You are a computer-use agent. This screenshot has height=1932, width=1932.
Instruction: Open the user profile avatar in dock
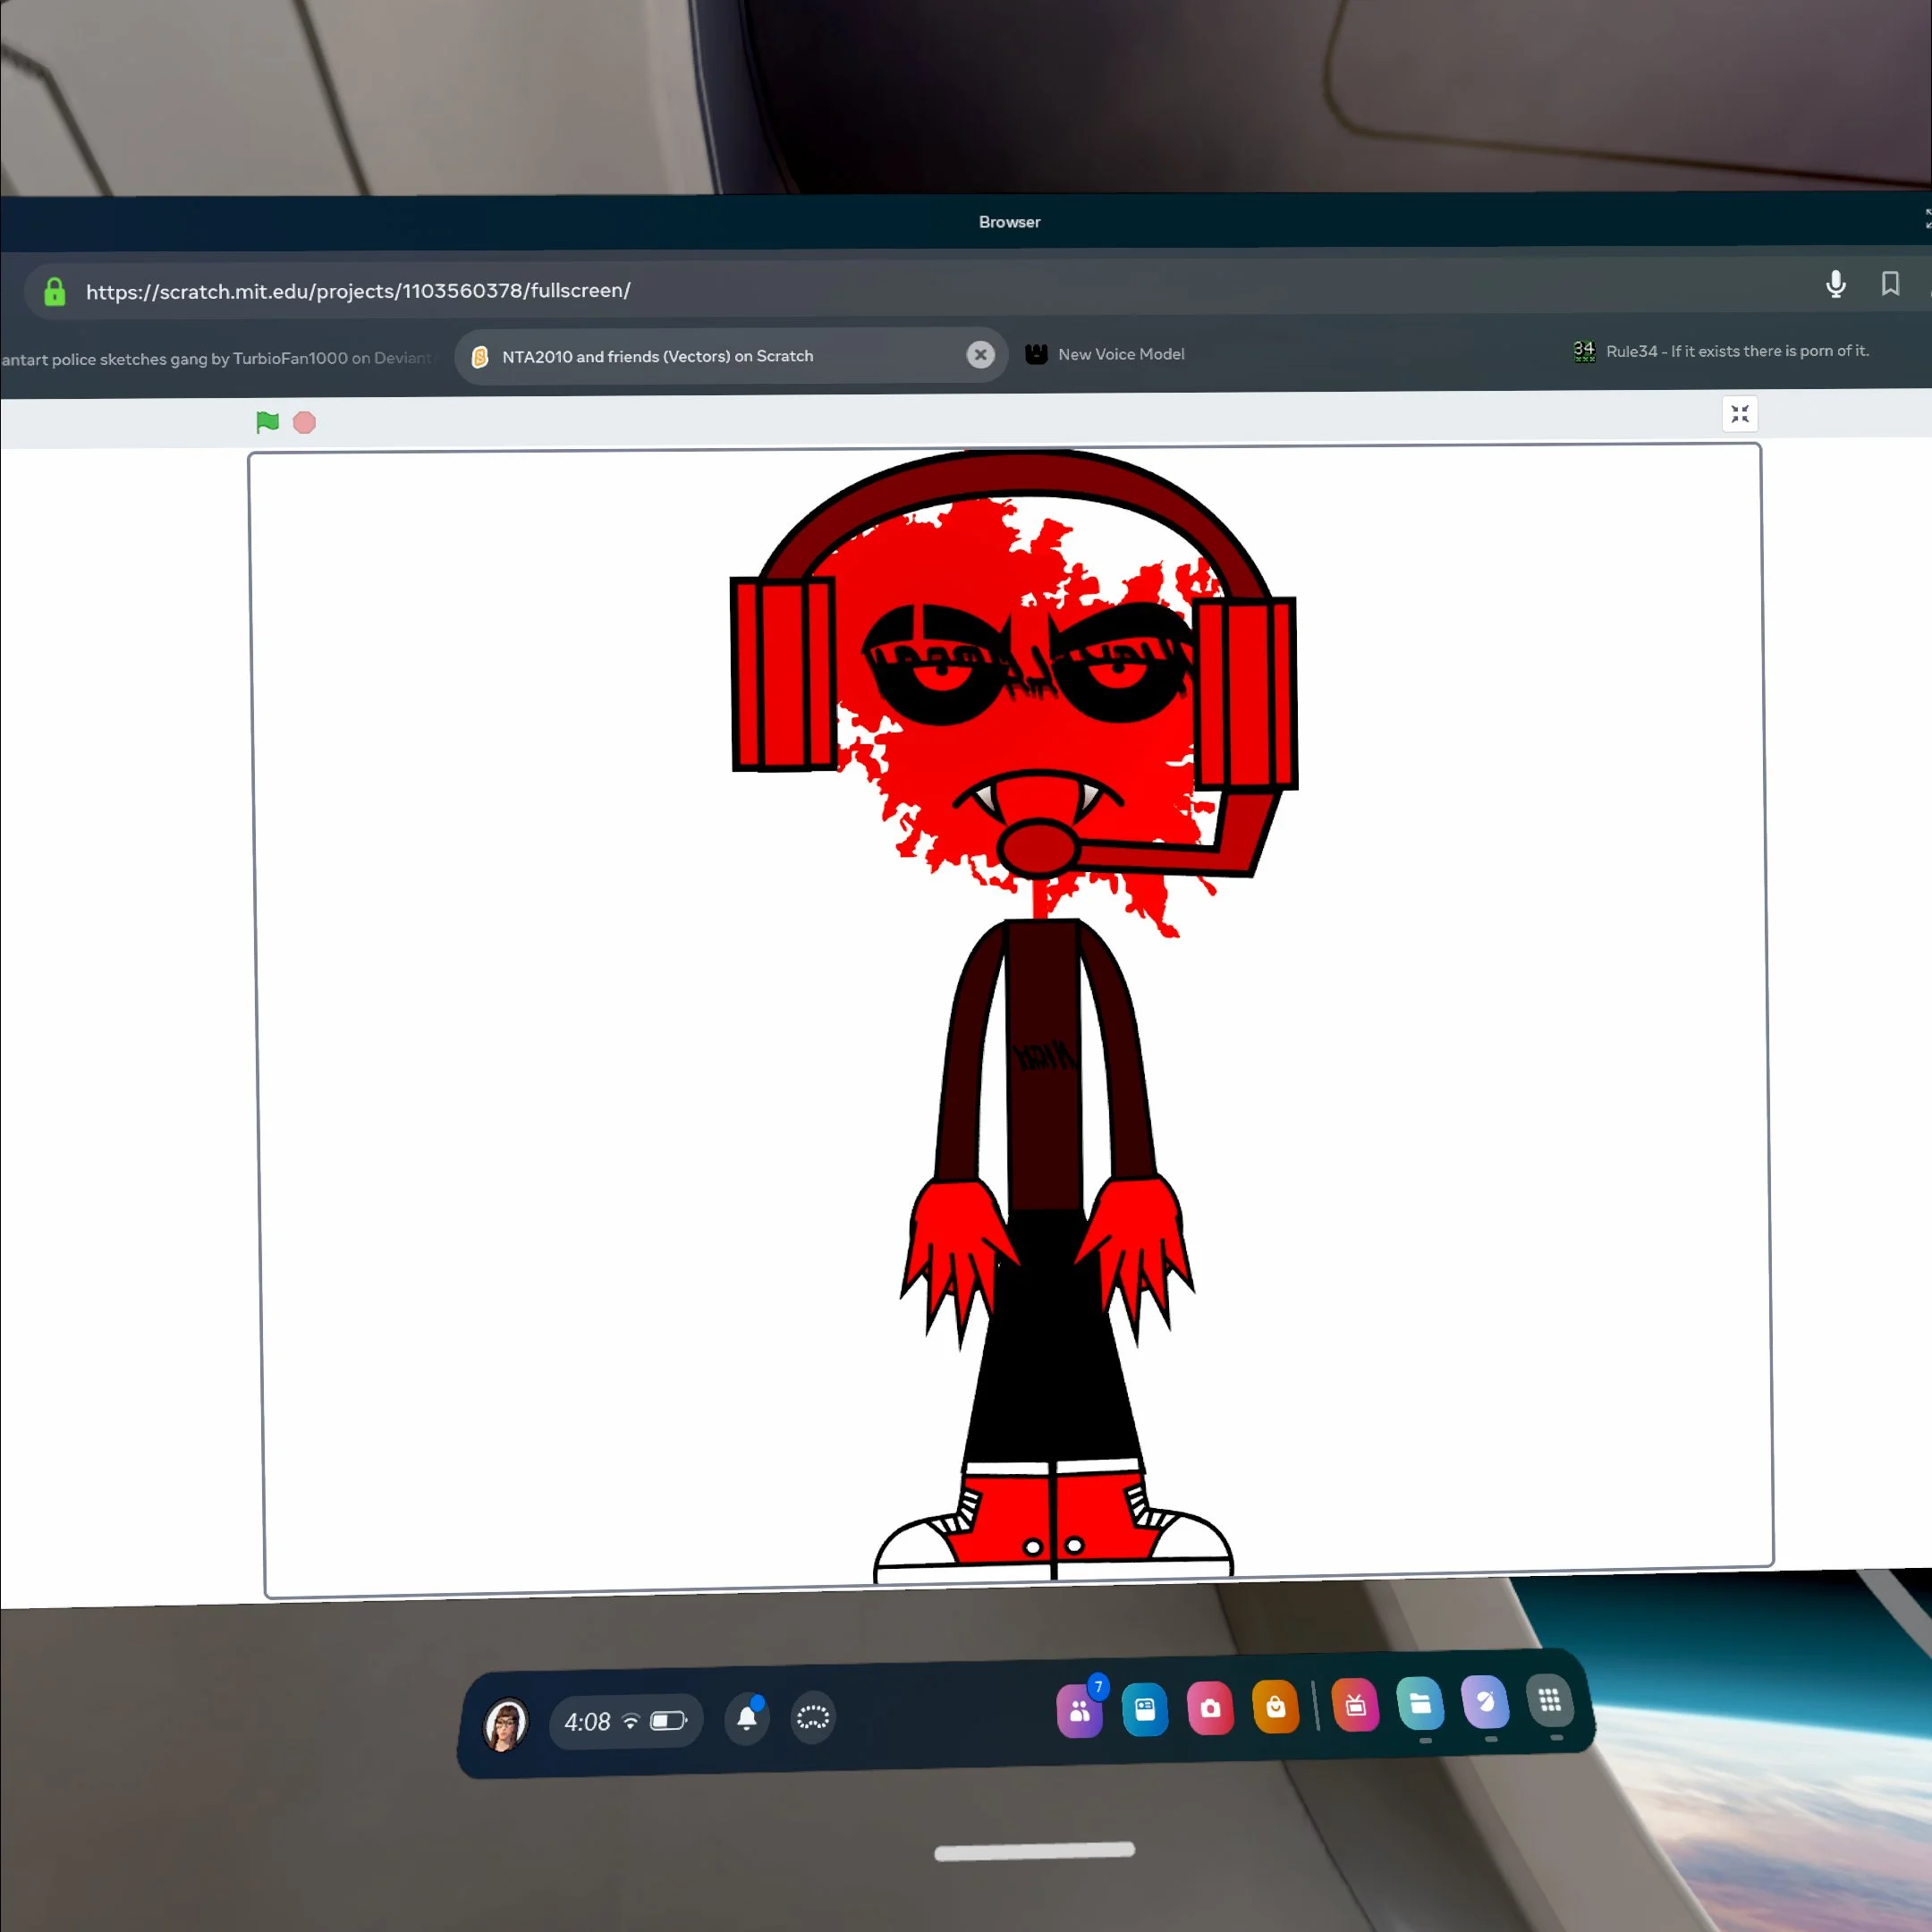[505, 1725]
